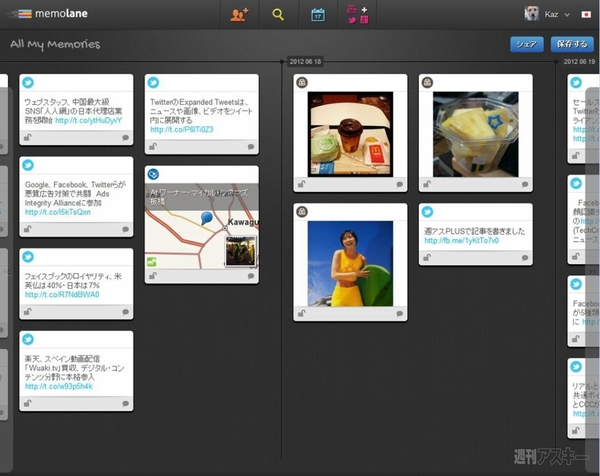Click the Kaz profile avatar

(531, 14)
